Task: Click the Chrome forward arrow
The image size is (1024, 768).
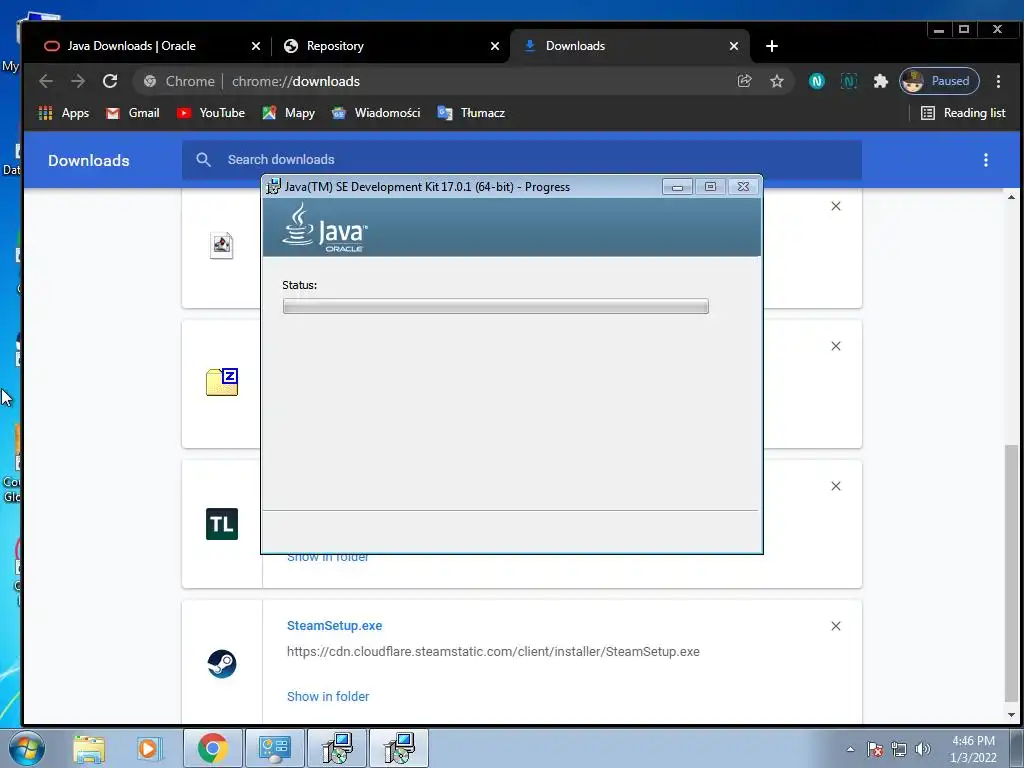Action: [x=78, y=81]
